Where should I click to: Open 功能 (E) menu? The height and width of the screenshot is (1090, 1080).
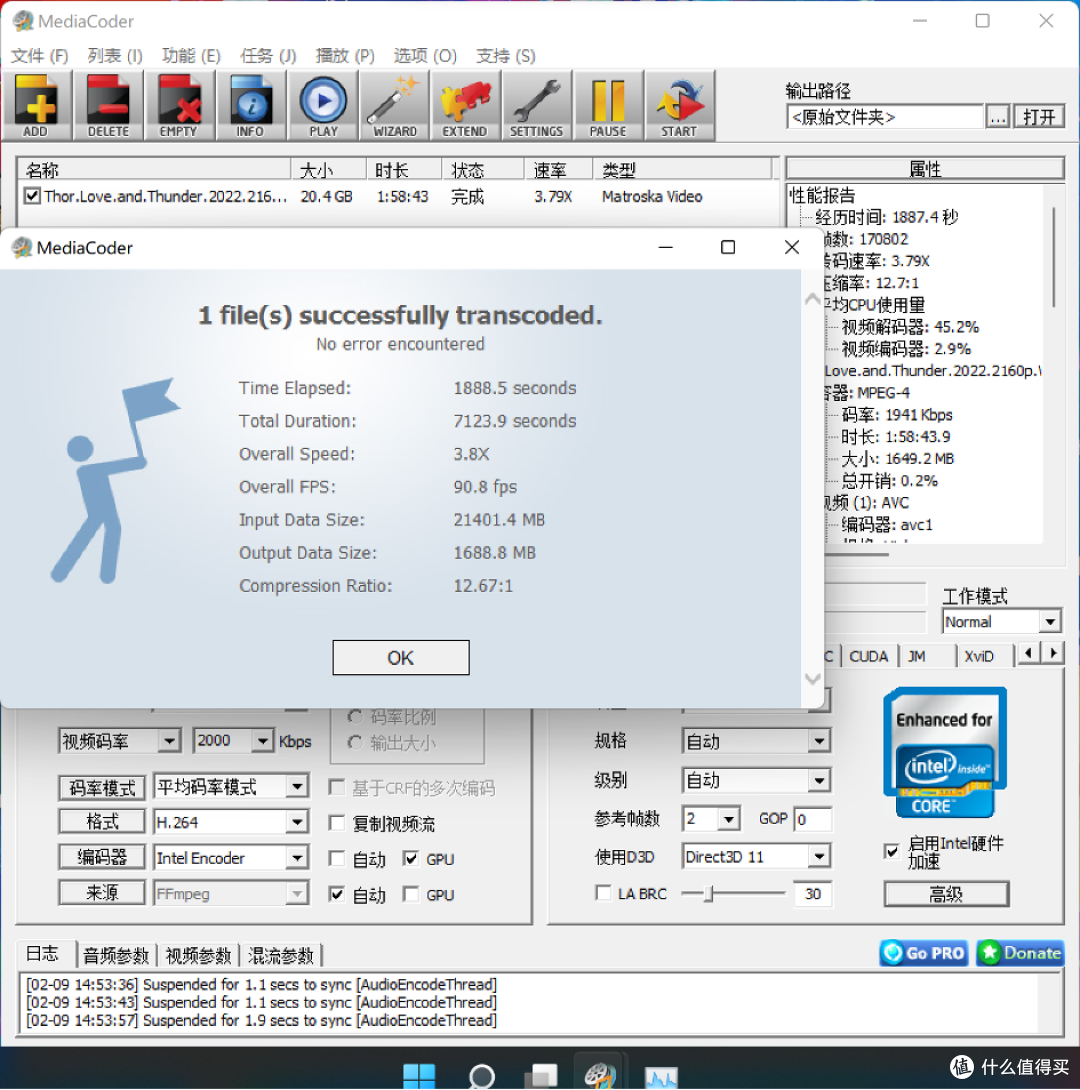pos(190,56)
